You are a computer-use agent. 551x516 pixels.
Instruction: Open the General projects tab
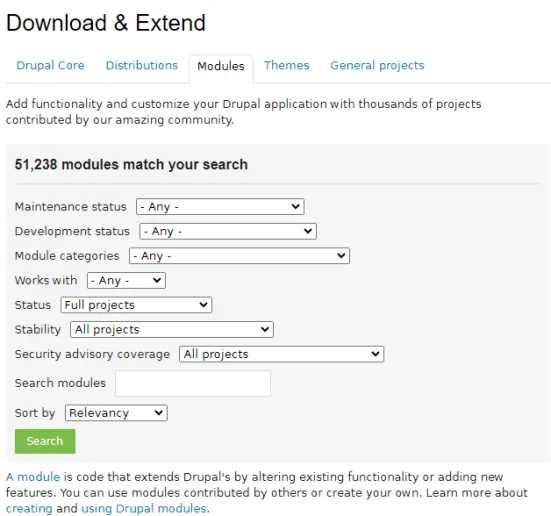click(377, 66)
